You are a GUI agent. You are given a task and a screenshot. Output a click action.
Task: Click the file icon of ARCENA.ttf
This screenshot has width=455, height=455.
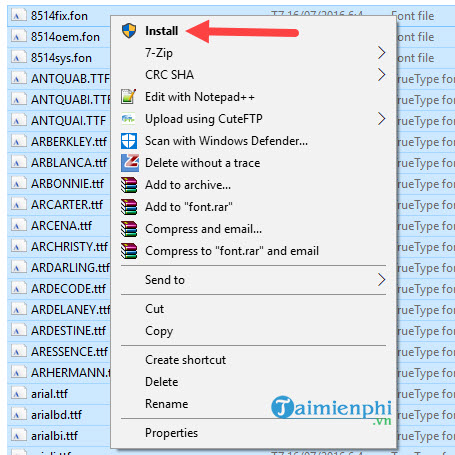pos(18,225)
